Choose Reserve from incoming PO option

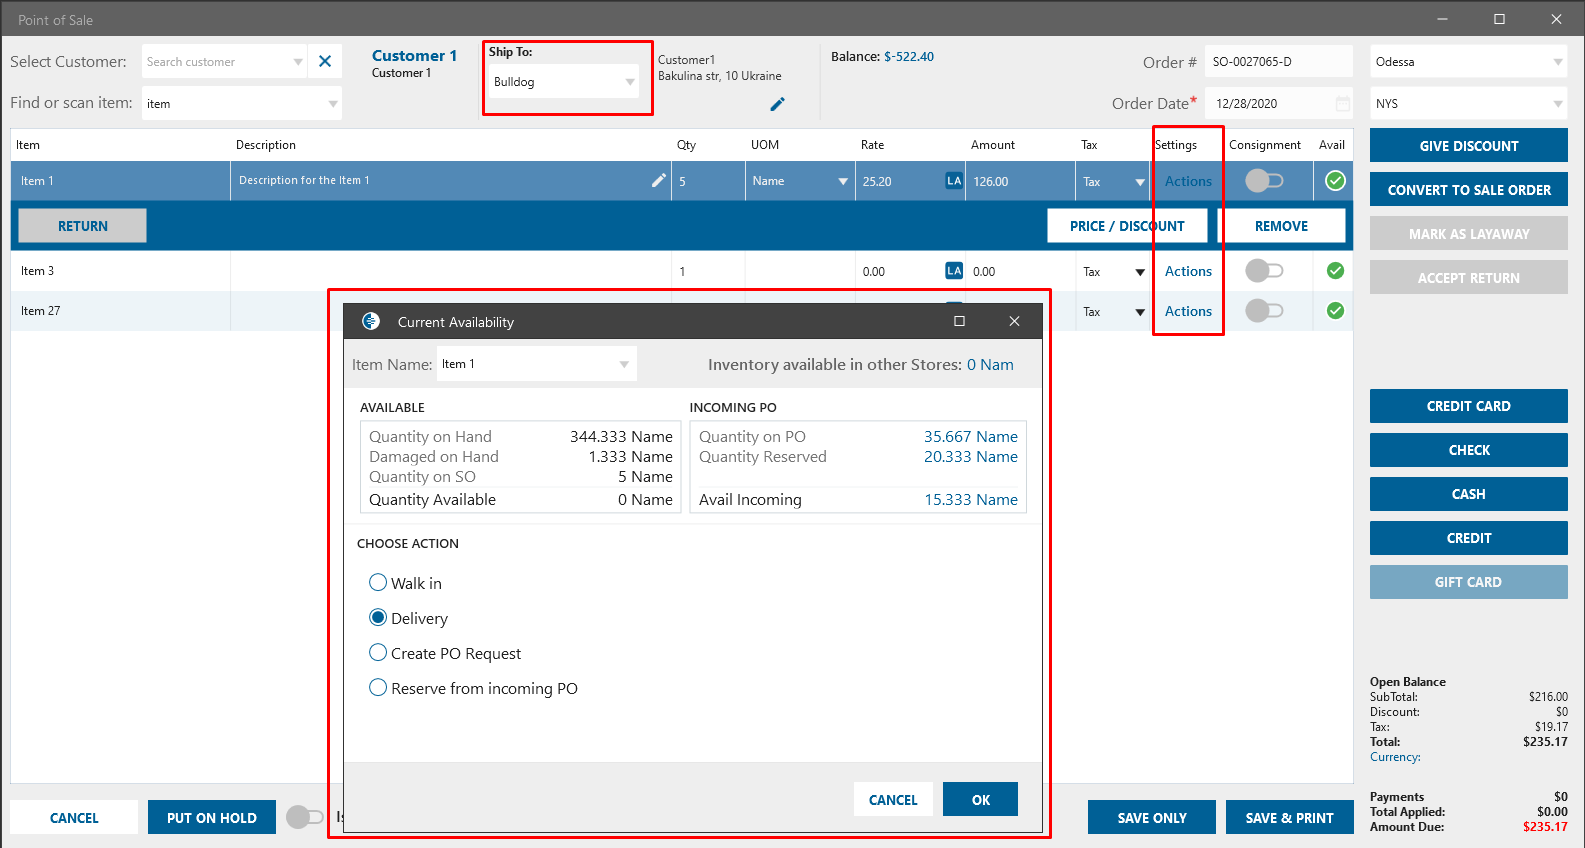tap(378, 688)
